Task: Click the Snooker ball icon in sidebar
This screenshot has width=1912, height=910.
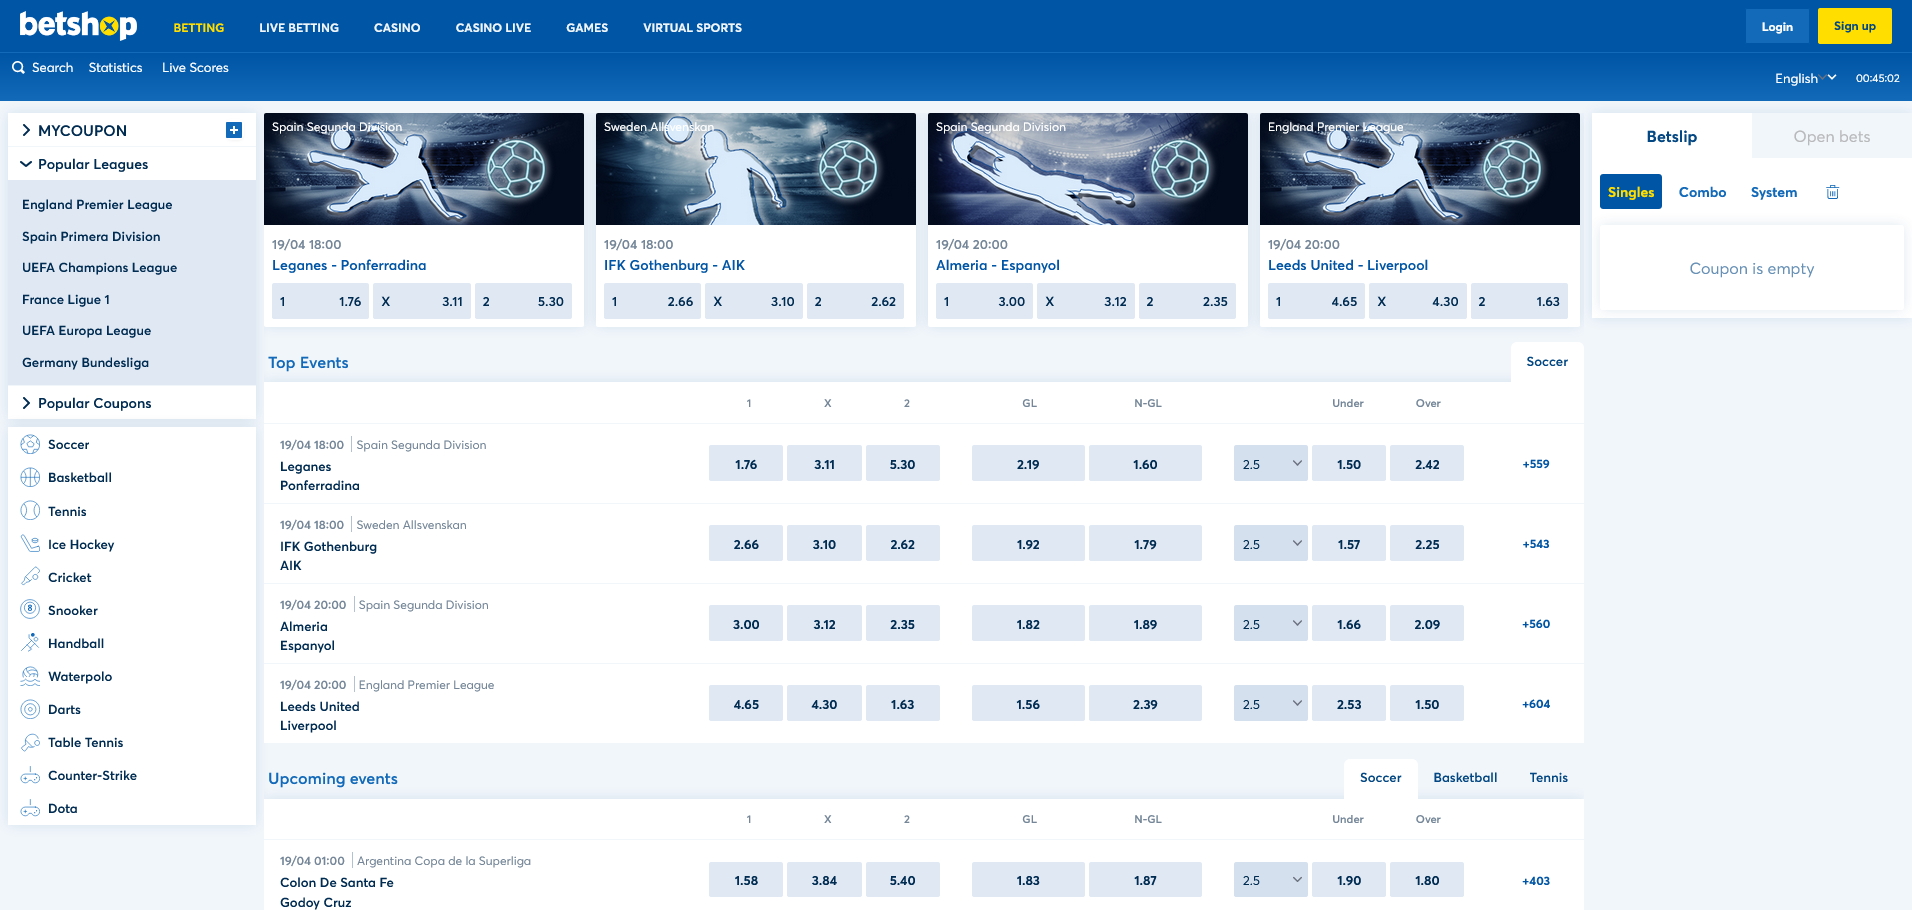Action: 31,610
